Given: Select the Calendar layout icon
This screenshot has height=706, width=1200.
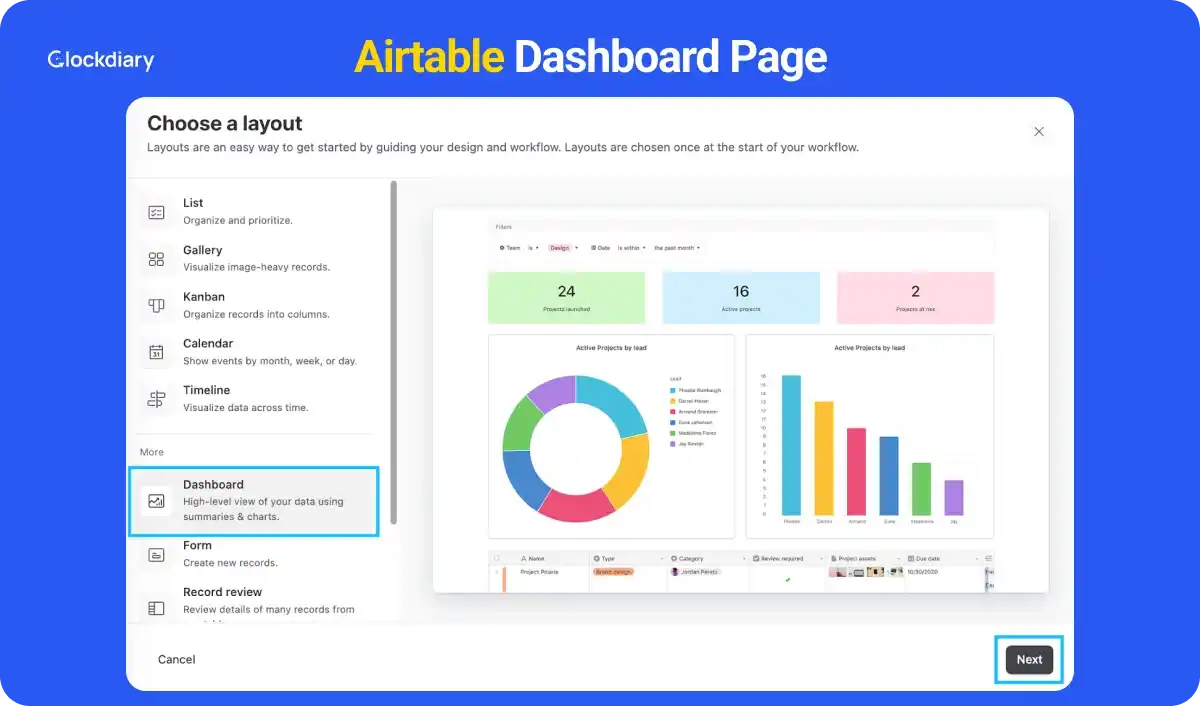Looking at the screenshot, I should coord(156,352).
